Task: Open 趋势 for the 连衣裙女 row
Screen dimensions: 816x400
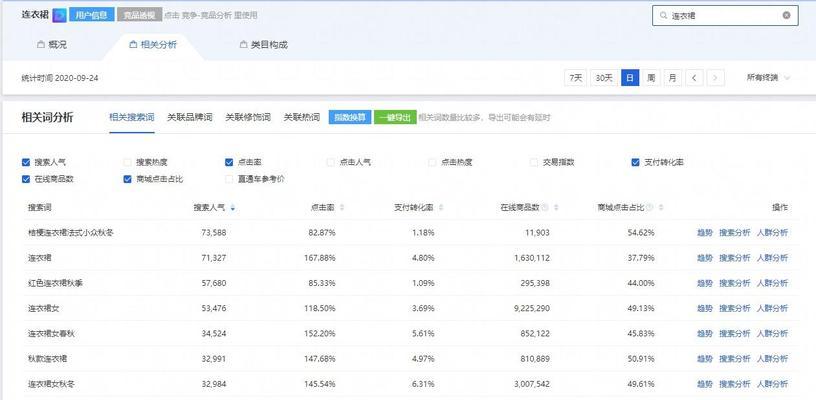Action: (x=705, y=308)
